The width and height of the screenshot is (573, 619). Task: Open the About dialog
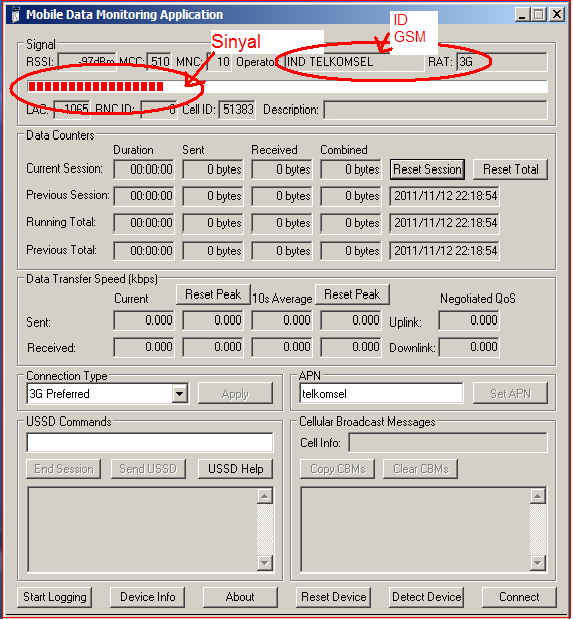[240, 597]
